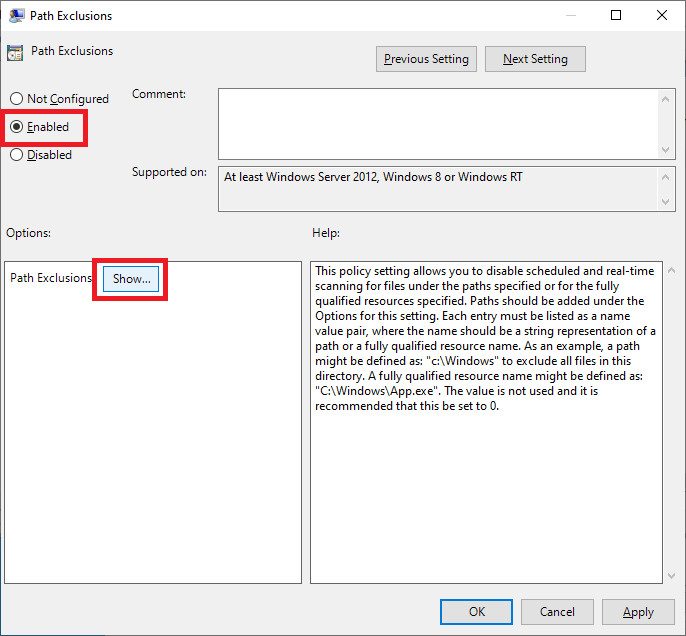Click inside the Comment text field
The height and width of the screenshot is (636, 686).
(437, 122)
